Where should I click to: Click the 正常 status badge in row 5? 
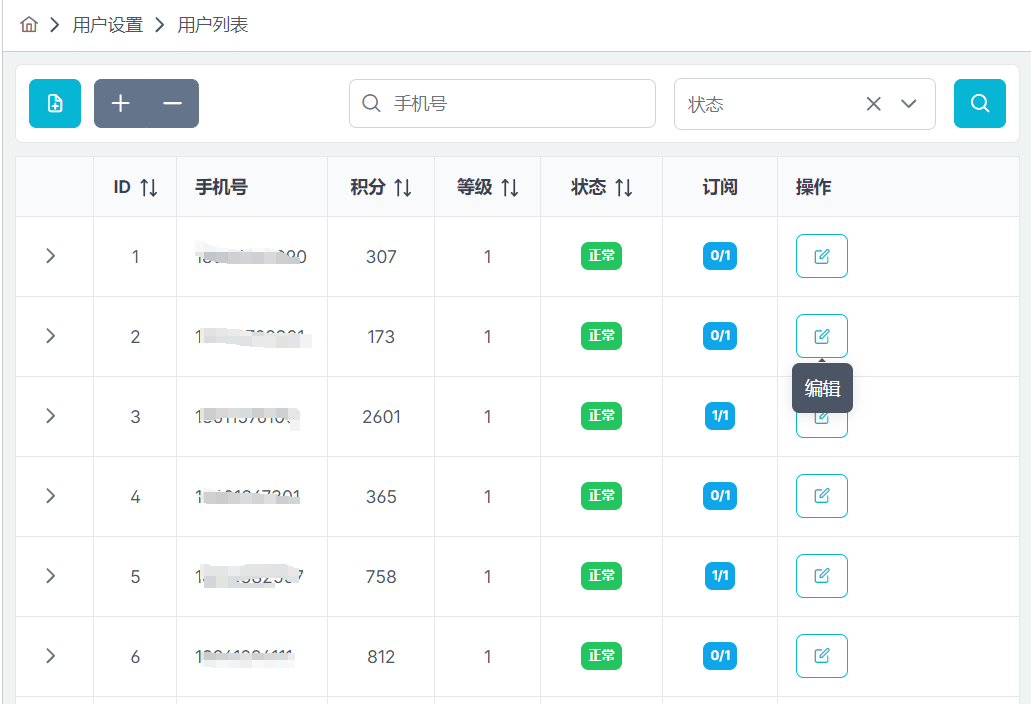click(601, 576)
